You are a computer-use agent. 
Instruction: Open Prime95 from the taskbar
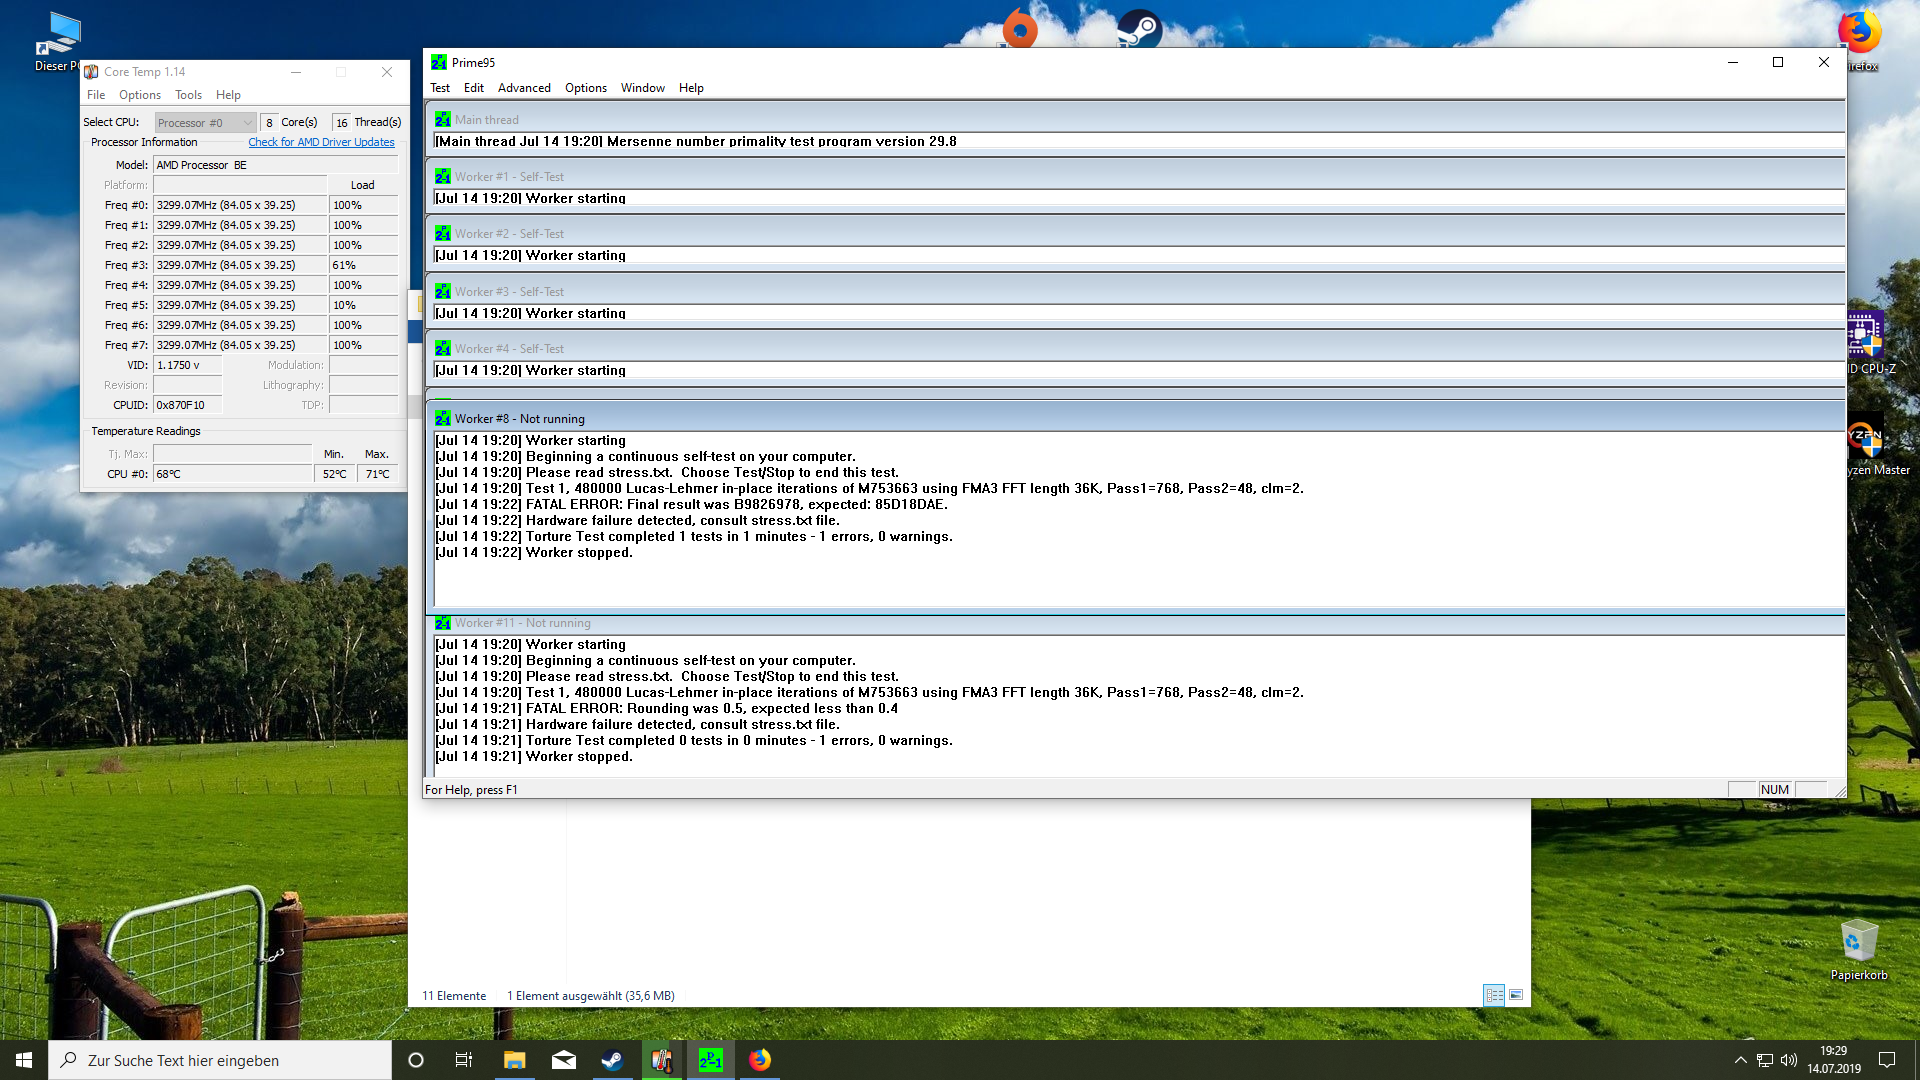[x=710, y=1060]
